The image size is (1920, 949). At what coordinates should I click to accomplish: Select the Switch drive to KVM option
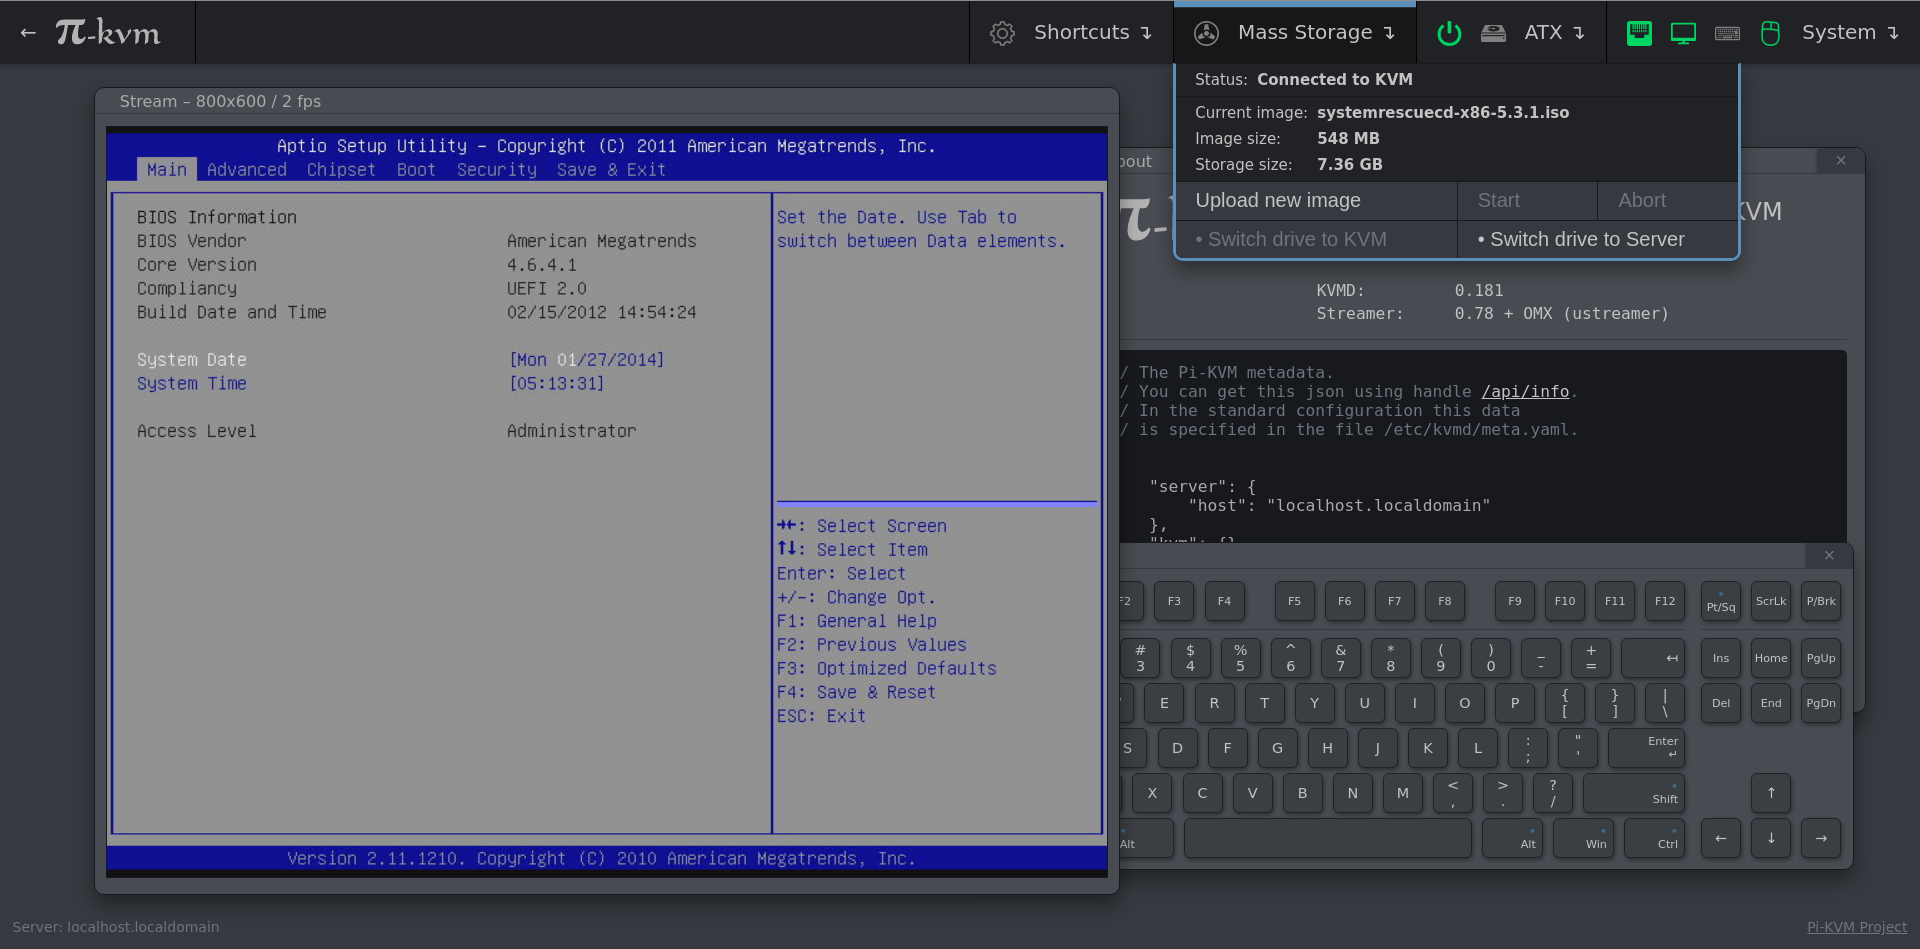pyautogui.click(x=1291, y=239)
